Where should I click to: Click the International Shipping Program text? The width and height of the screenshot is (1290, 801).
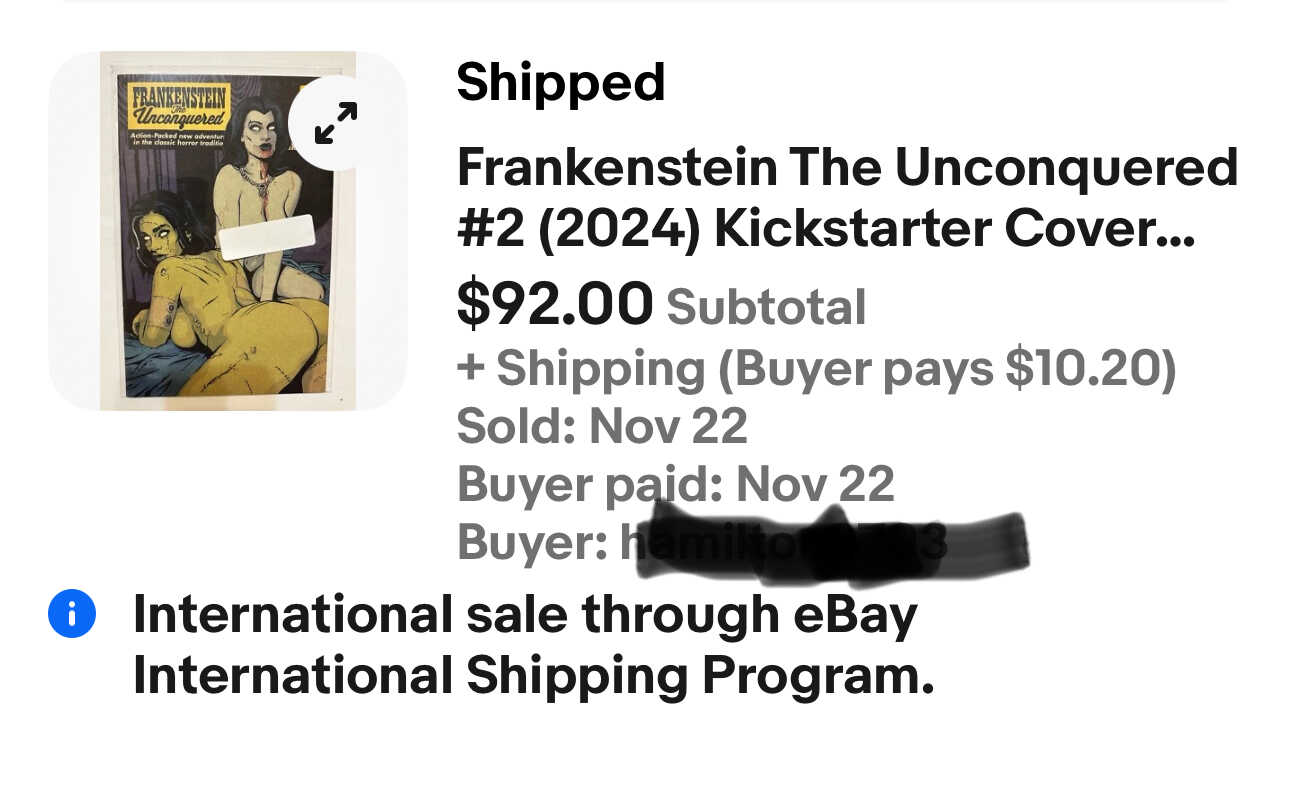click(533, 676)
